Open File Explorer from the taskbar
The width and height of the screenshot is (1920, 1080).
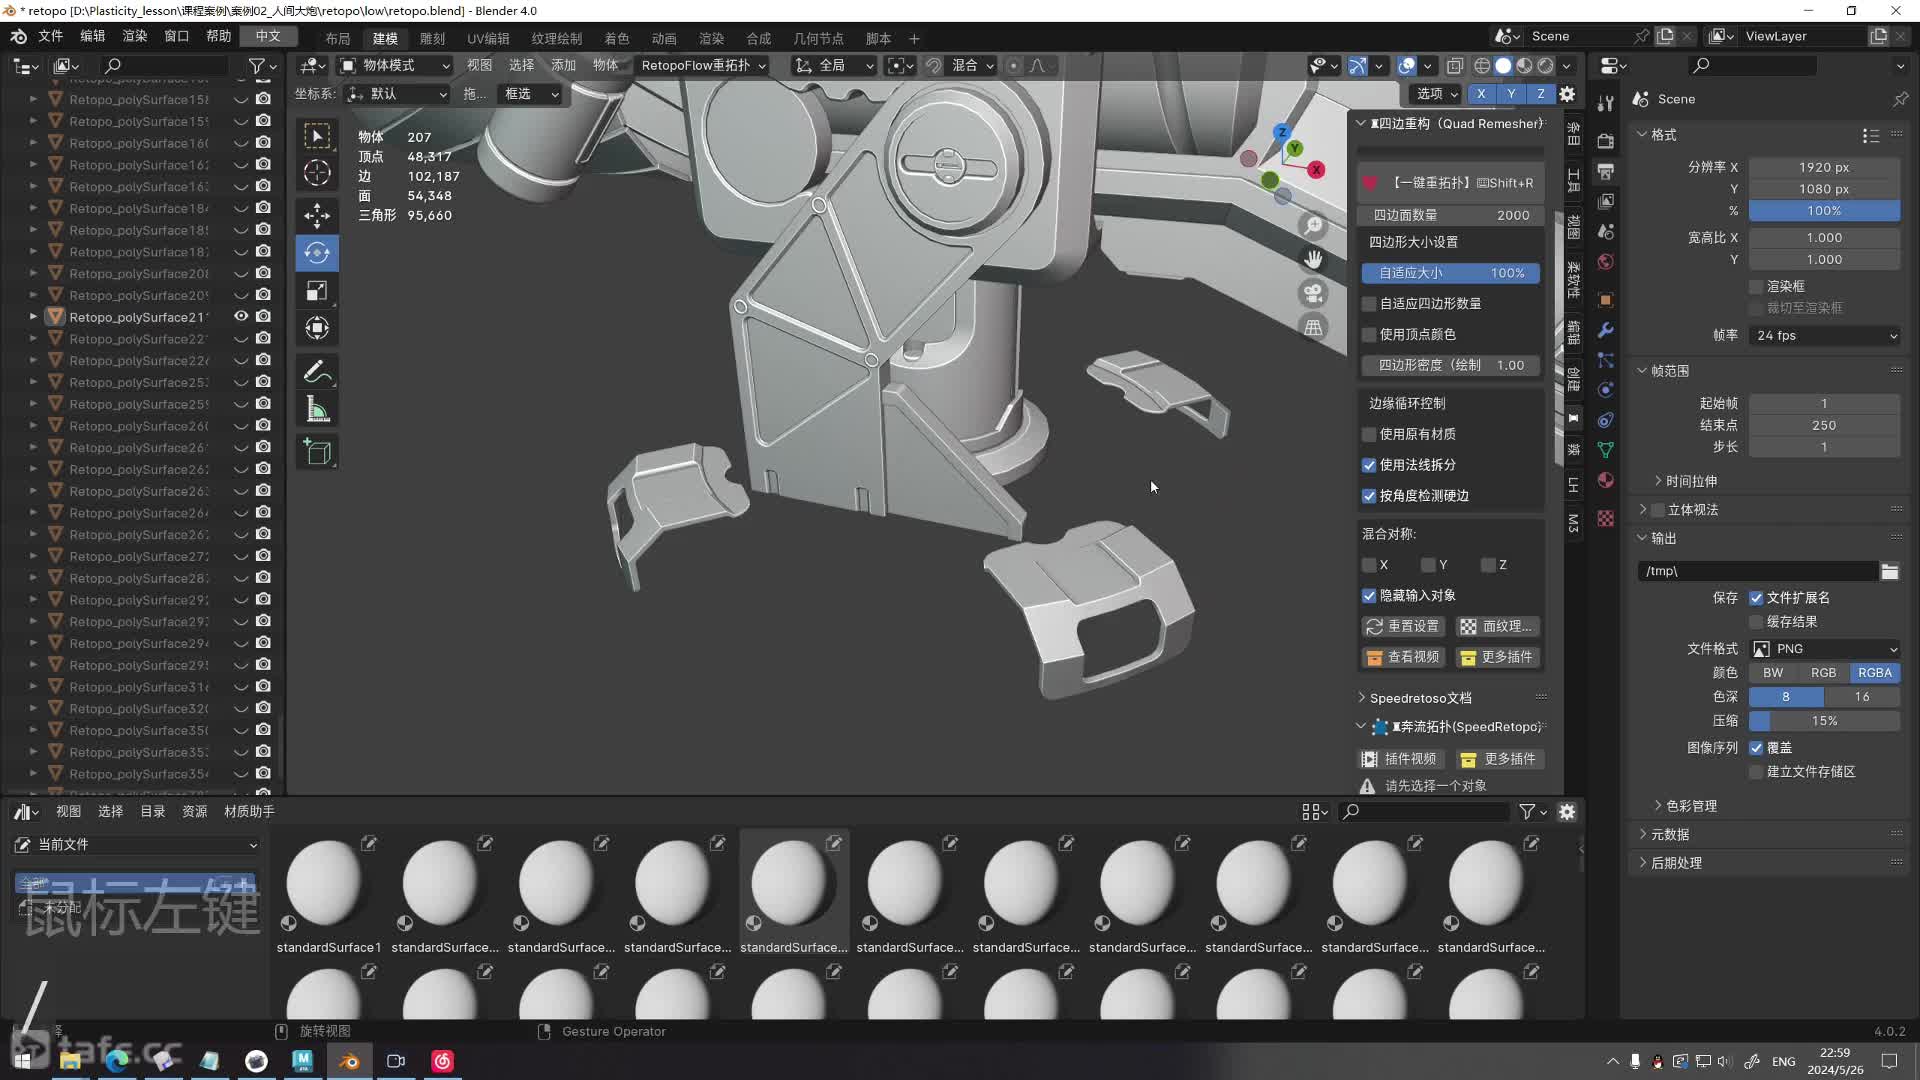click(70, 1061)
